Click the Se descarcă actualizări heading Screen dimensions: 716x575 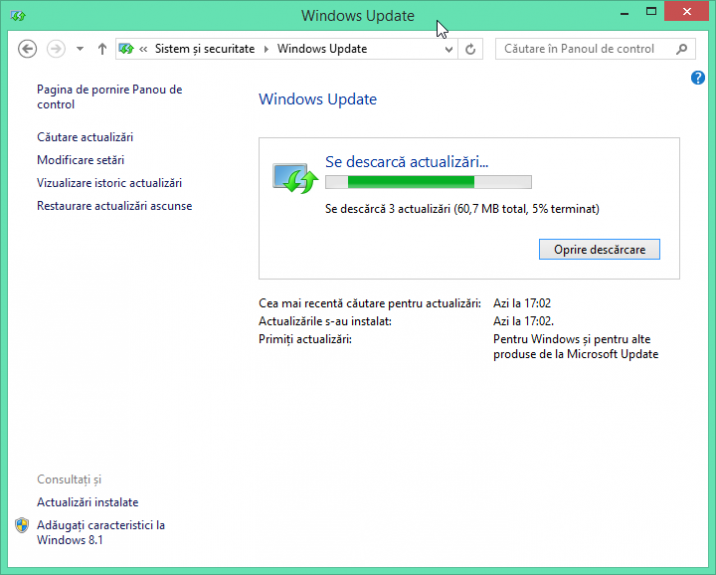click(406, 162)
